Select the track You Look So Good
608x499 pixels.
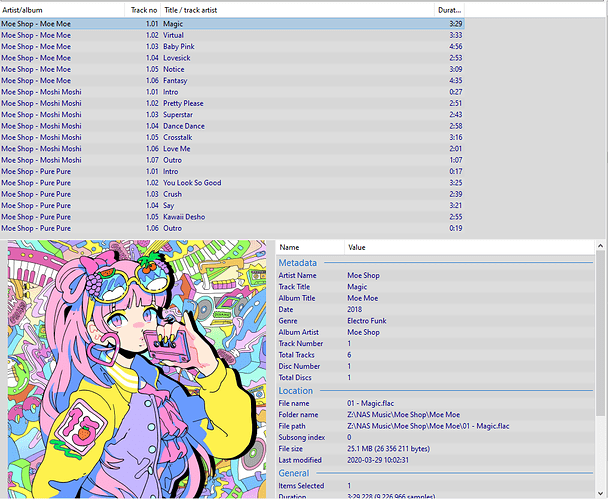[232, 183]
